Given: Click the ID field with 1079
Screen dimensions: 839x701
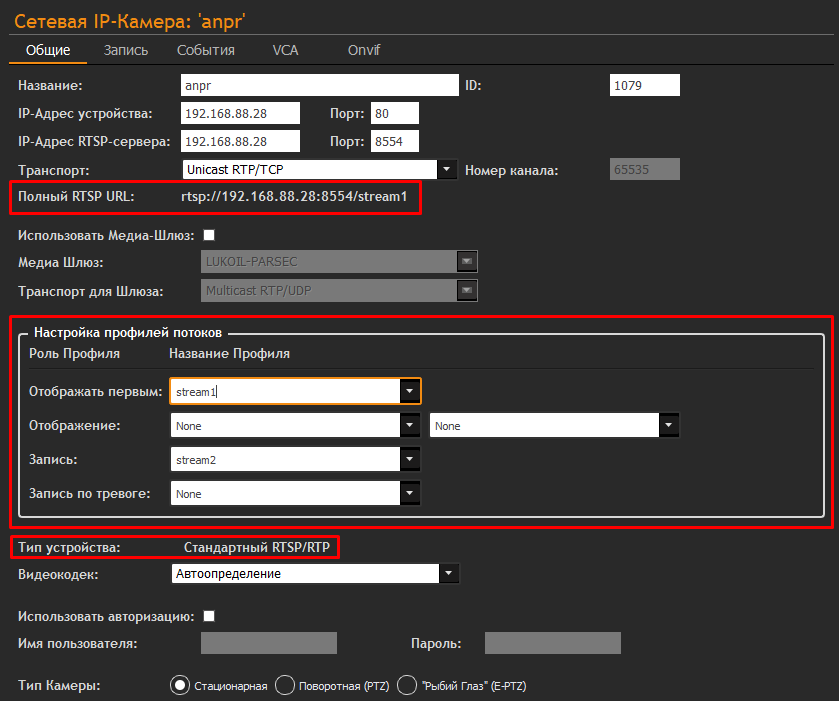Looking at the screenshot, I should point(644,86).
